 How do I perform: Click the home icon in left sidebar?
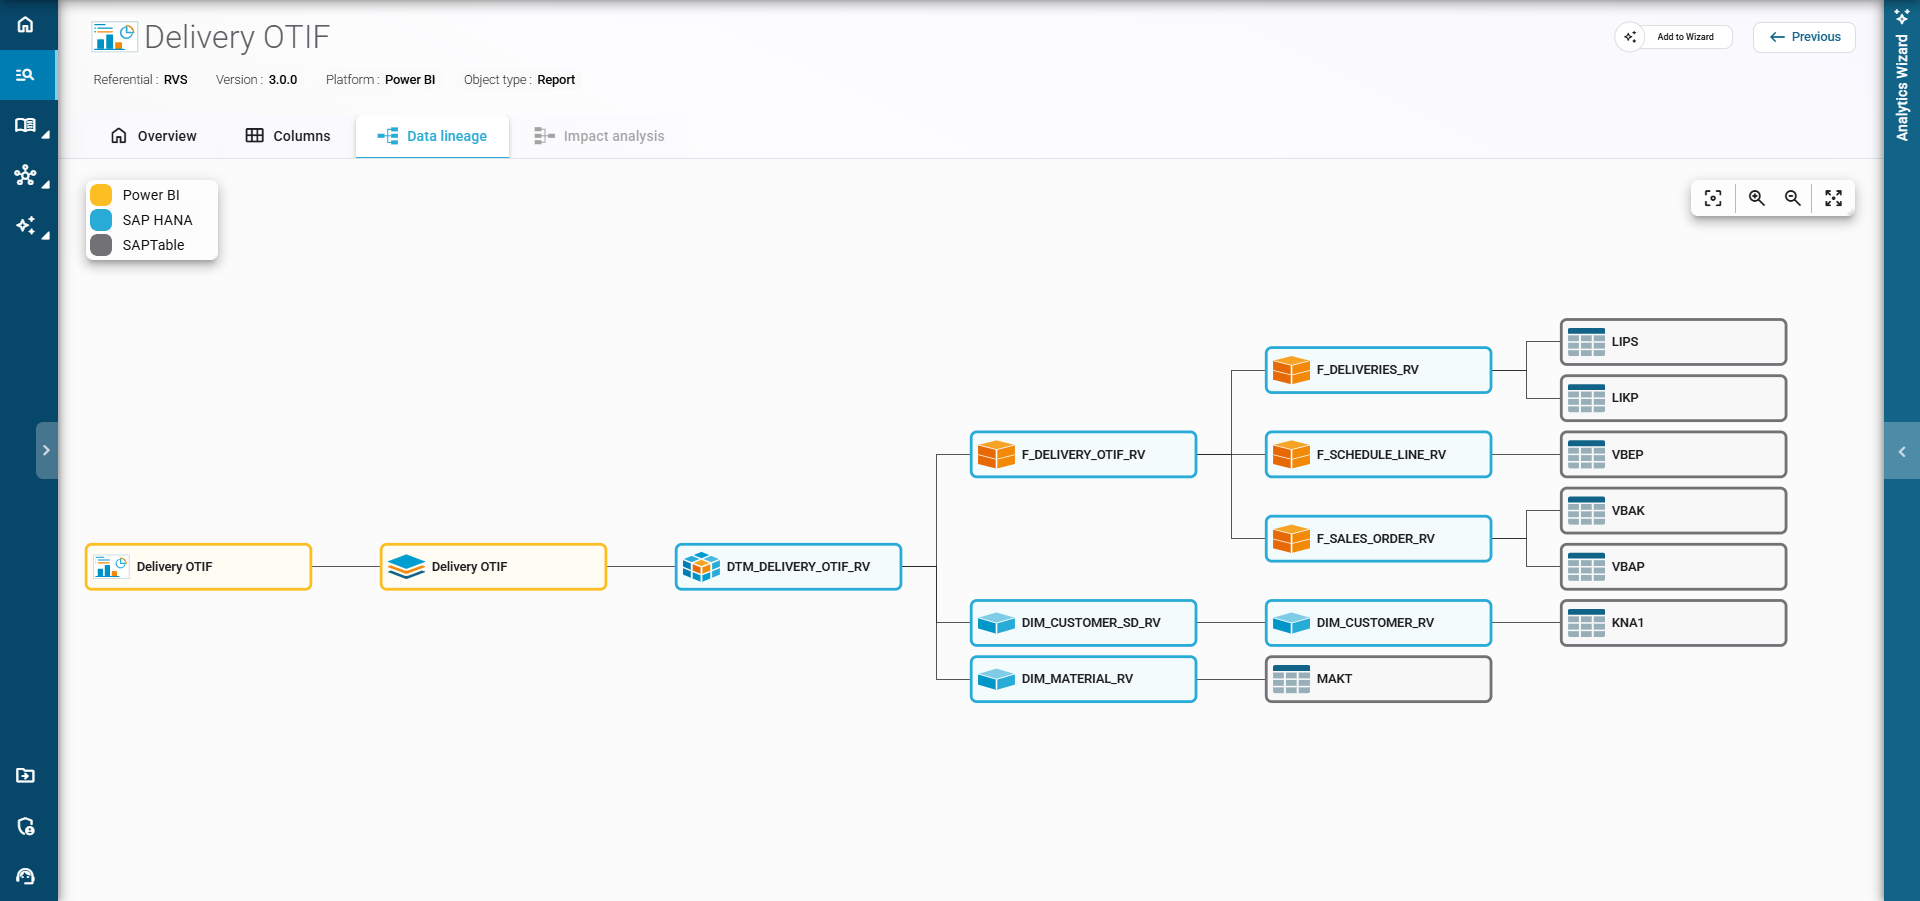(26, 24)
